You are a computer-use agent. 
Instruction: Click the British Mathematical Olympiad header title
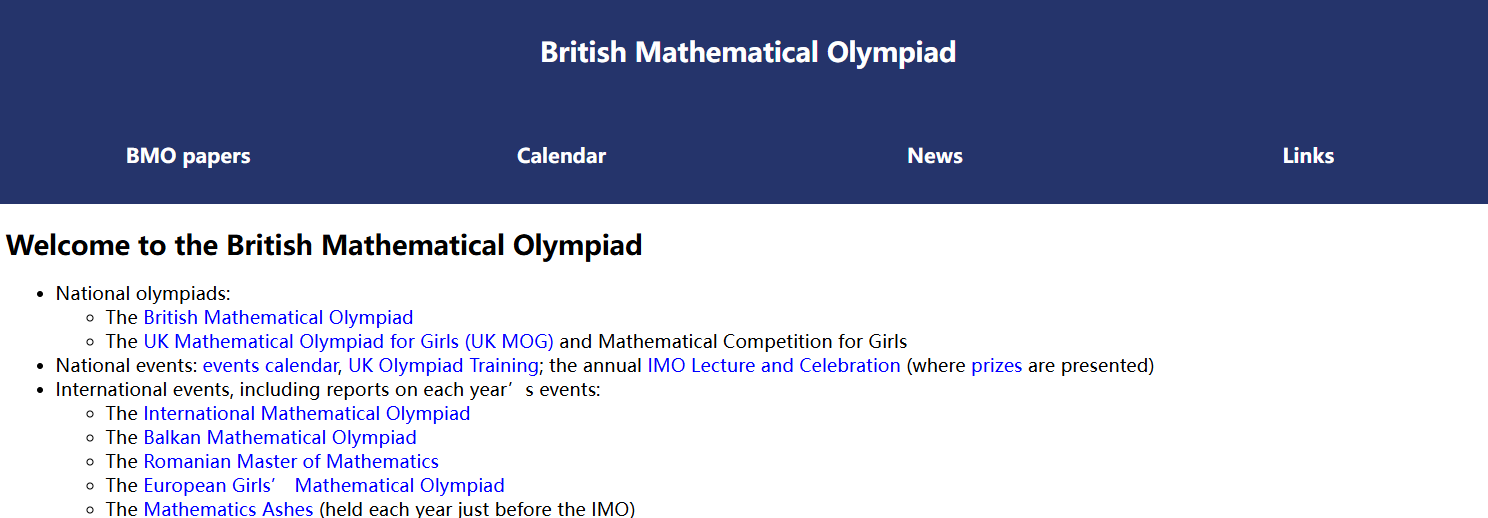[748, 52]
